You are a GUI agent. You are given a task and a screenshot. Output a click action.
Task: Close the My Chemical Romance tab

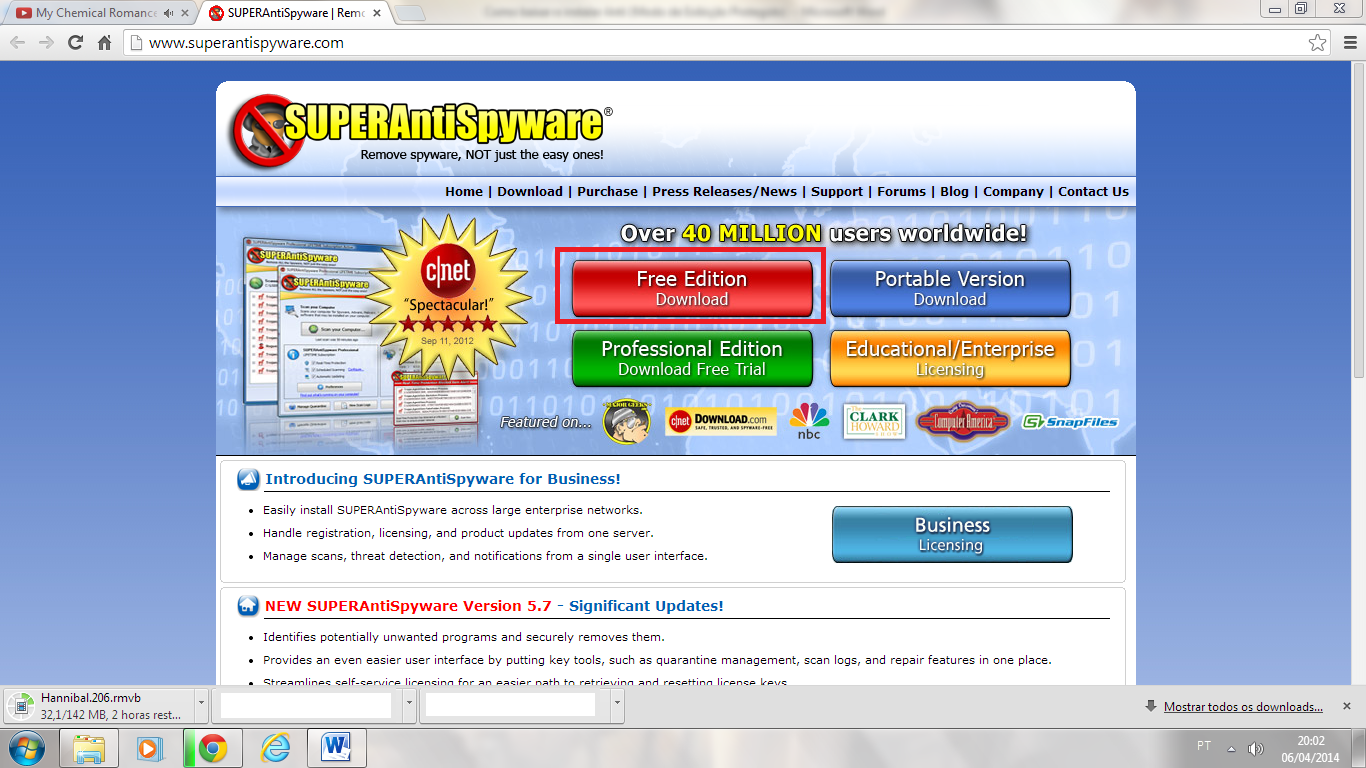[x=185, y=13]
